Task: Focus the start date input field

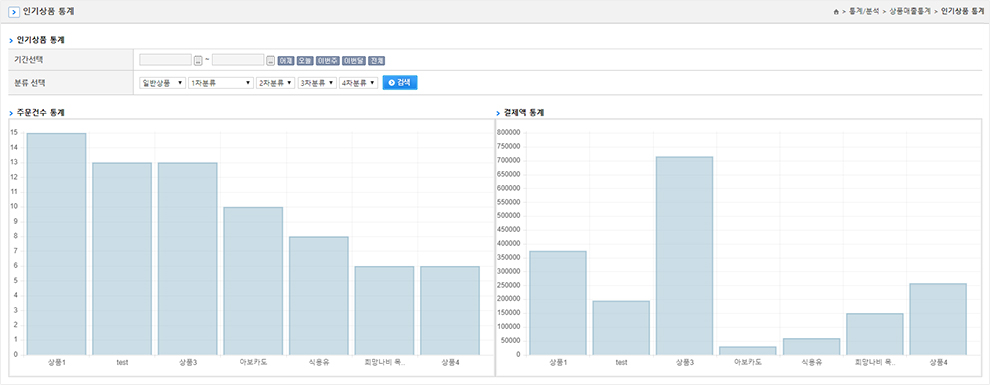Action: point(165,60)
